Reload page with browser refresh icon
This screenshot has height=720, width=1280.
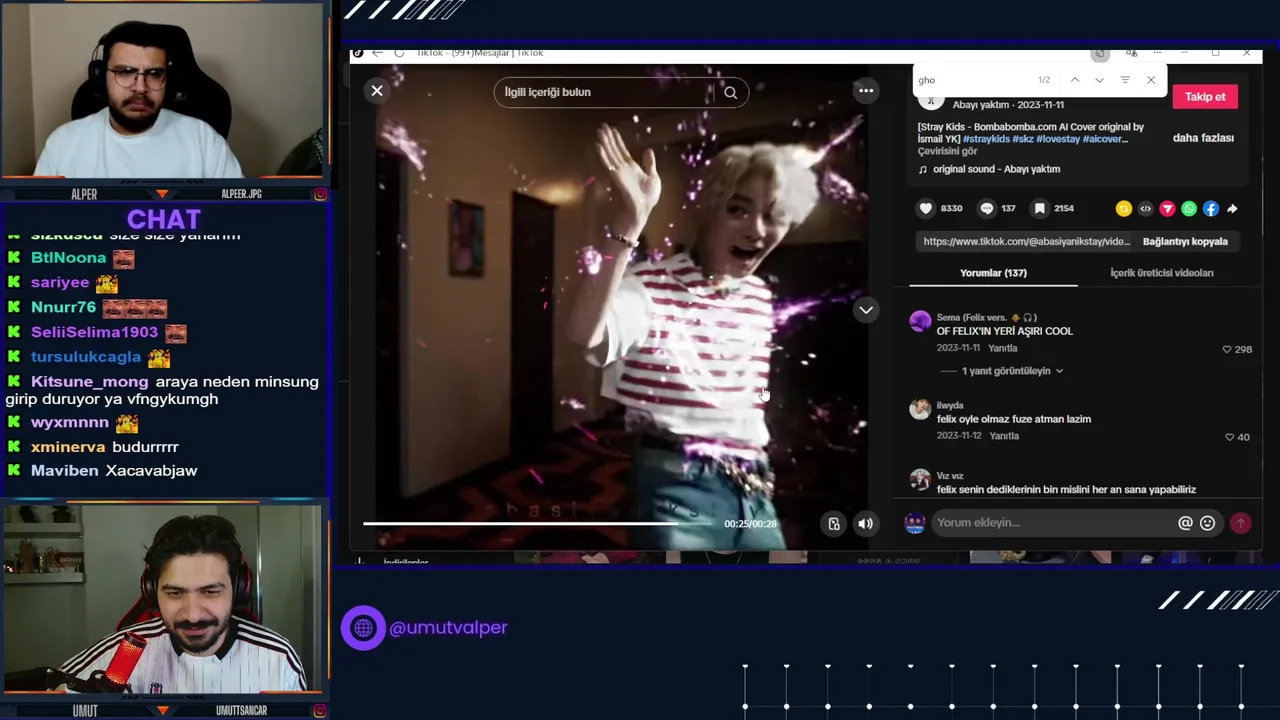[399, 53]
